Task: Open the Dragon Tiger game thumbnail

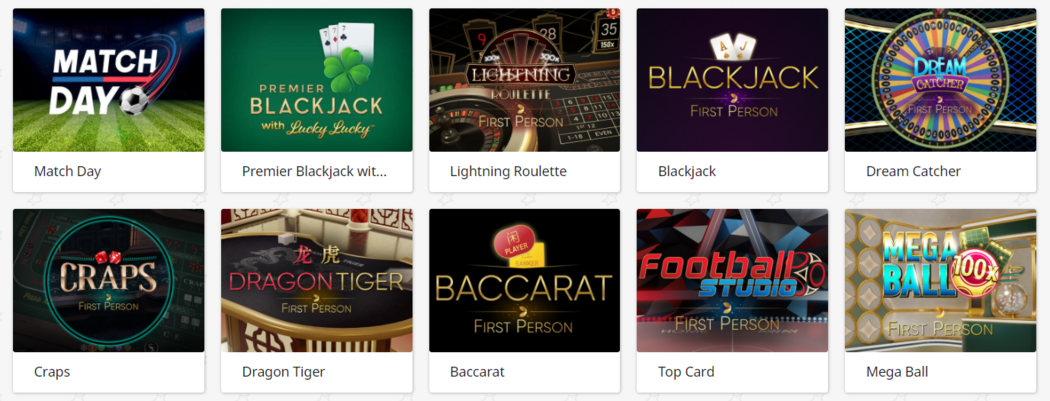Action: pos(317,280)
